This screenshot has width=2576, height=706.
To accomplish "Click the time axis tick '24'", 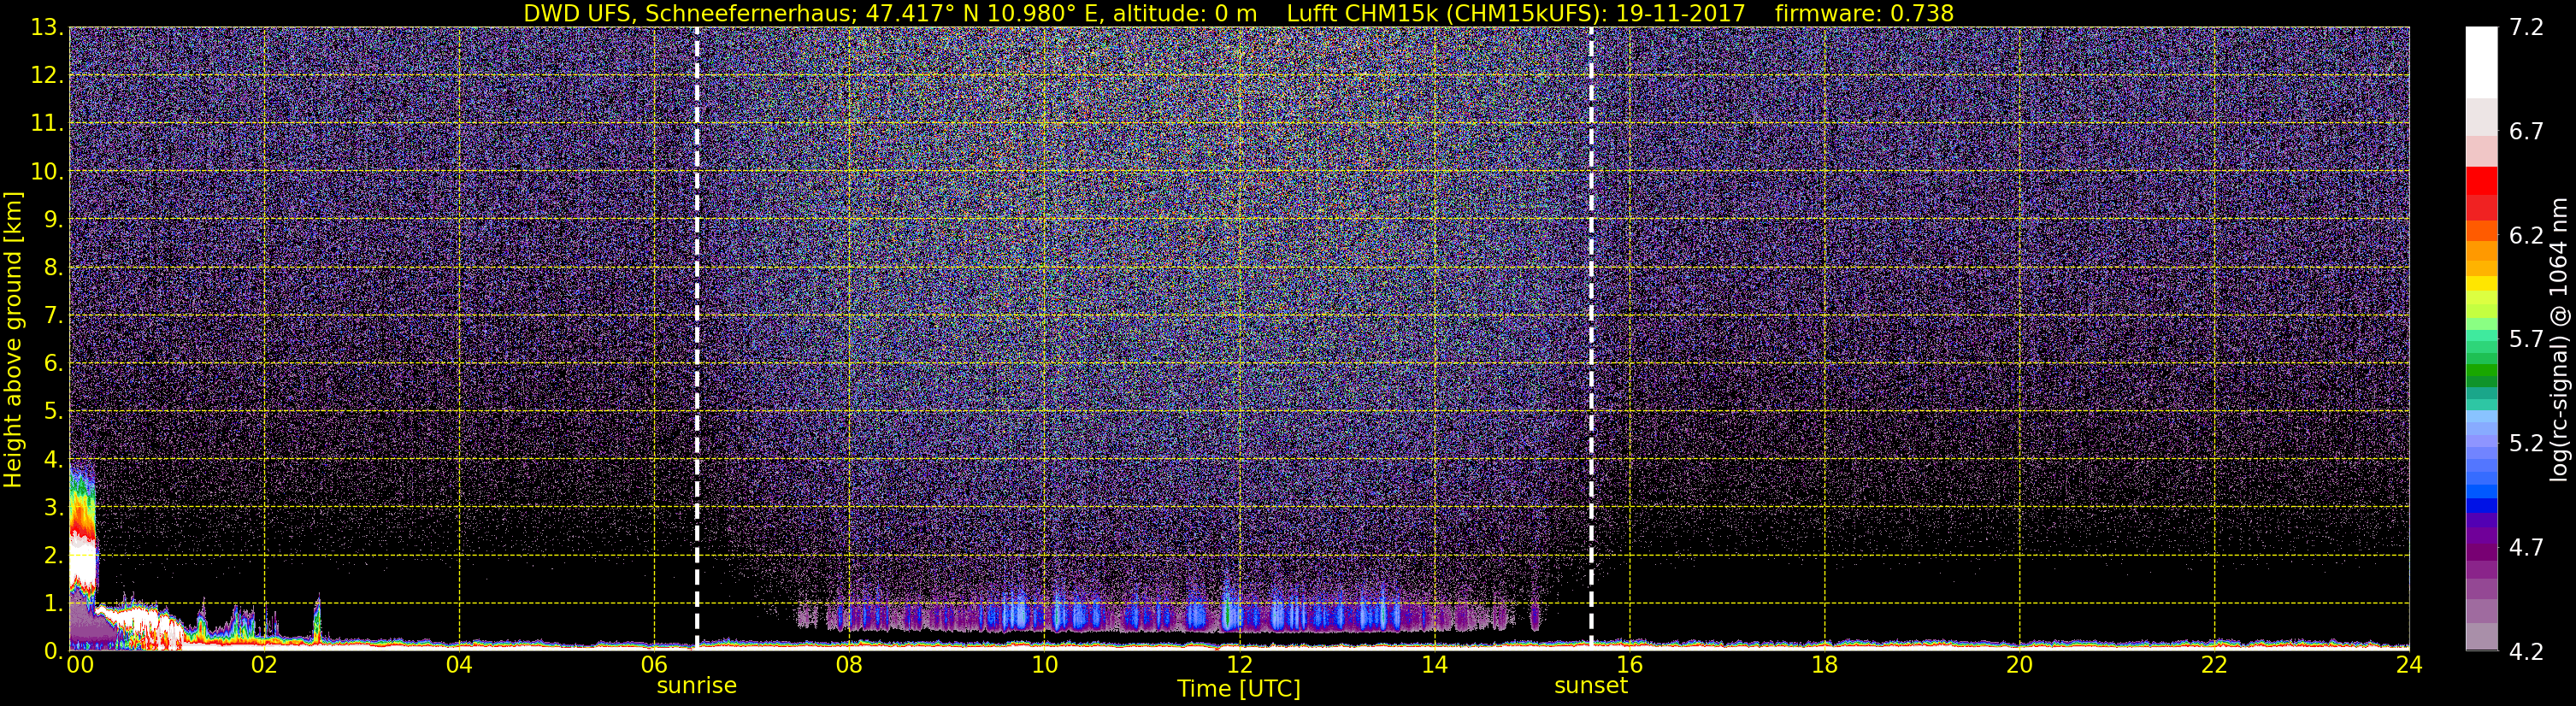I will tap(2409, 665).
